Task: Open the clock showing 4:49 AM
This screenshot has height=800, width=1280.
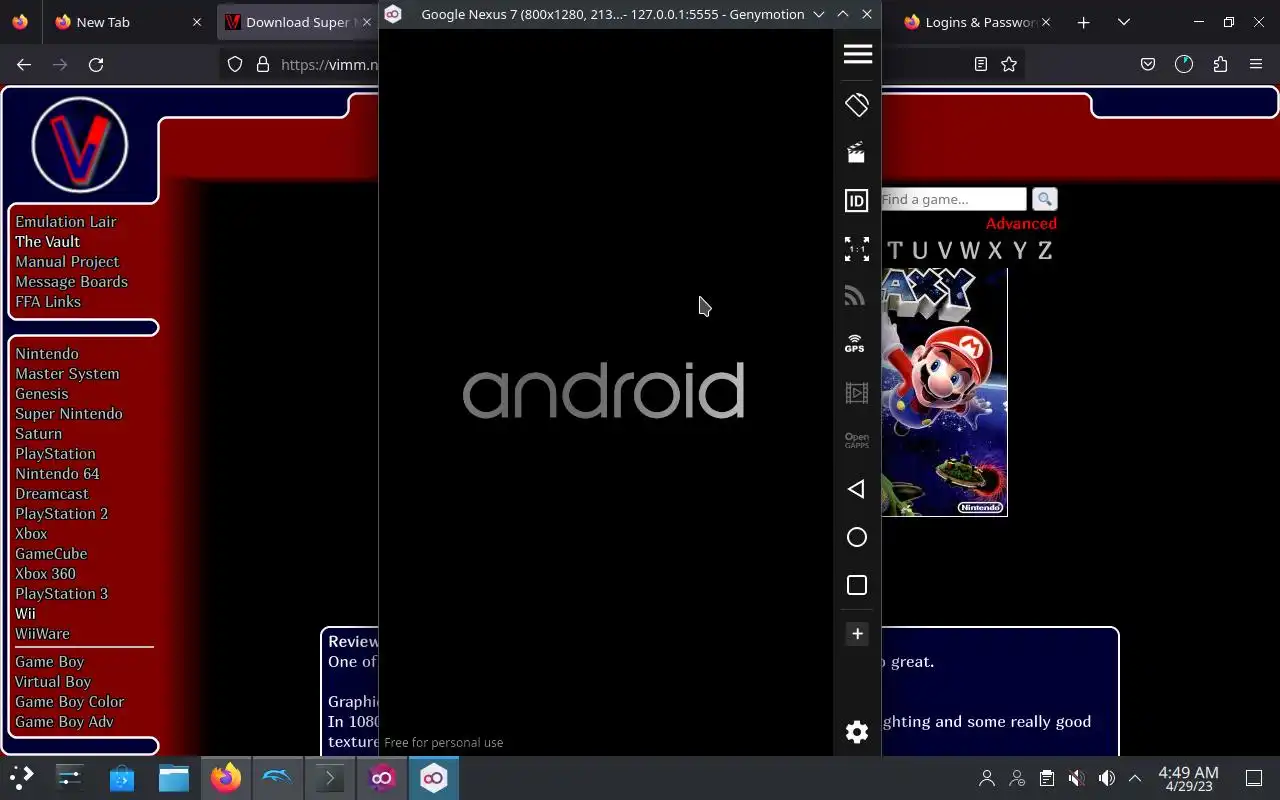Action: point(1188,778)
